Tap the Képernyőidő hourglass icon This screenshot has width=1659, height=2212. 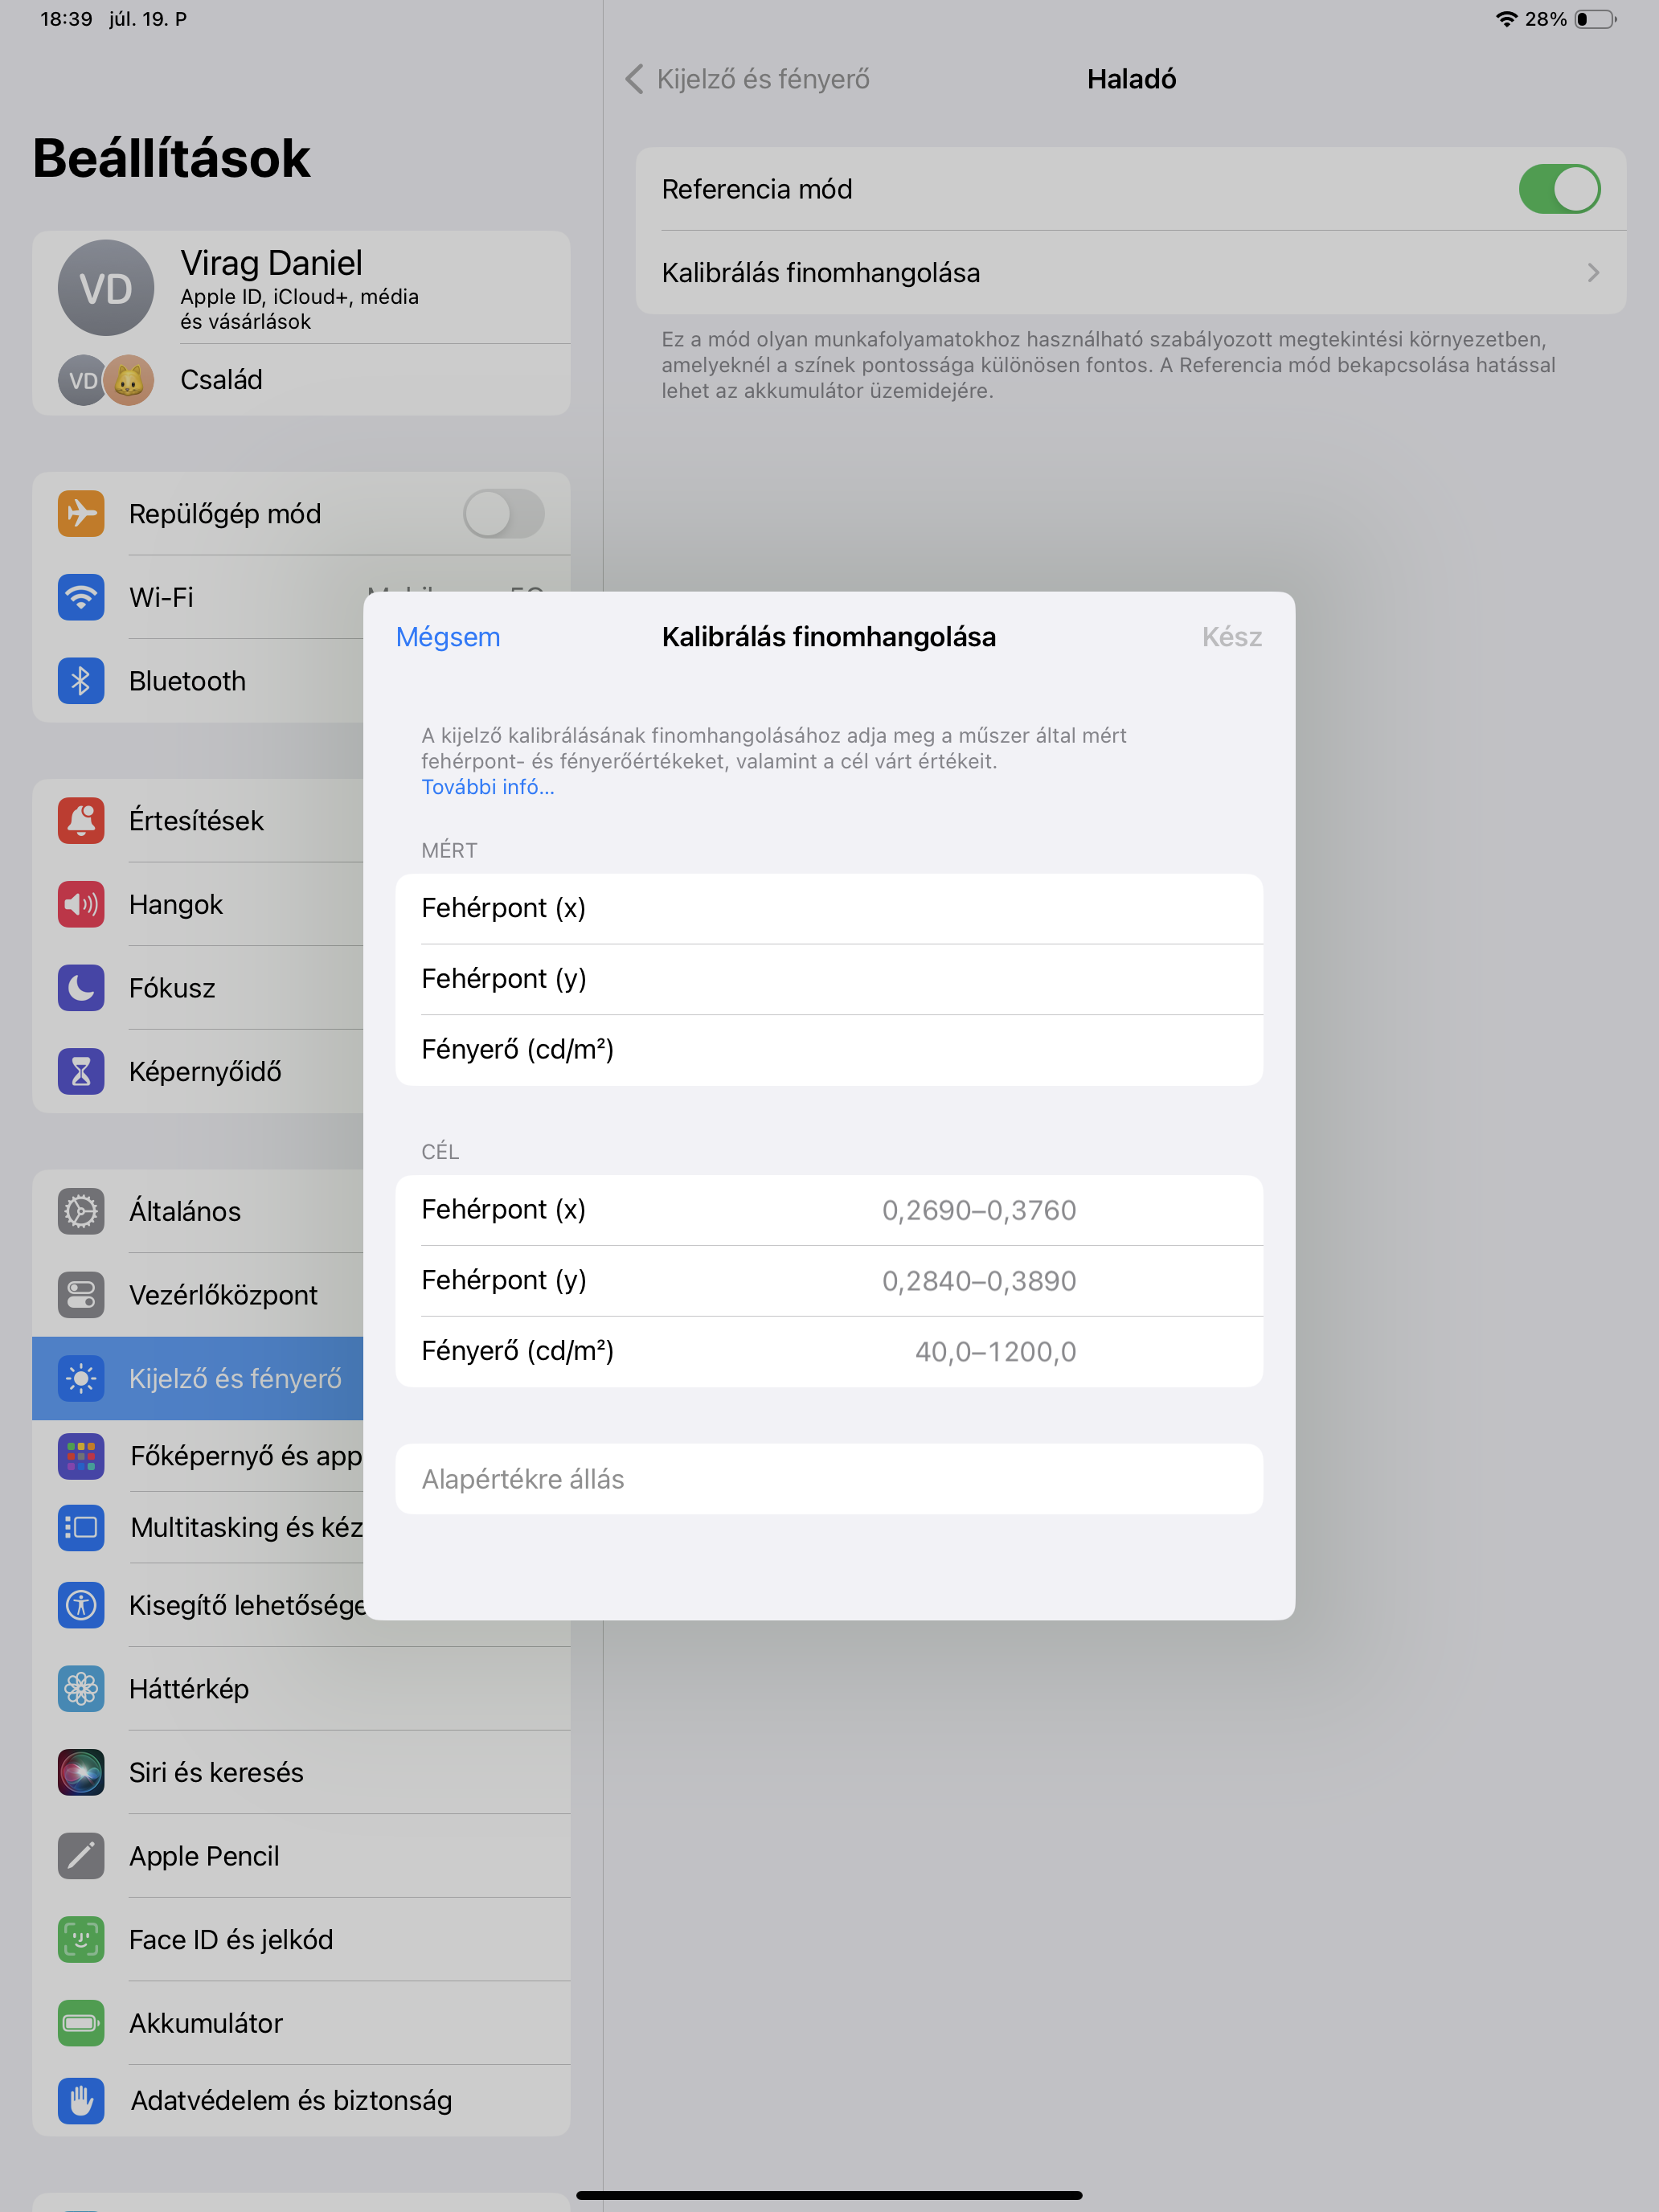81,1072
